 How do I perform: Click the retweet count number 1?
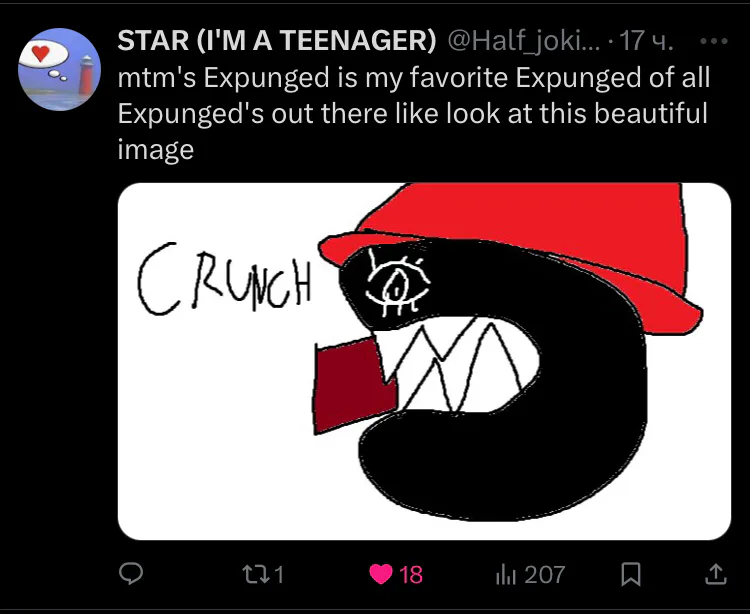click(x=280, y=574)
